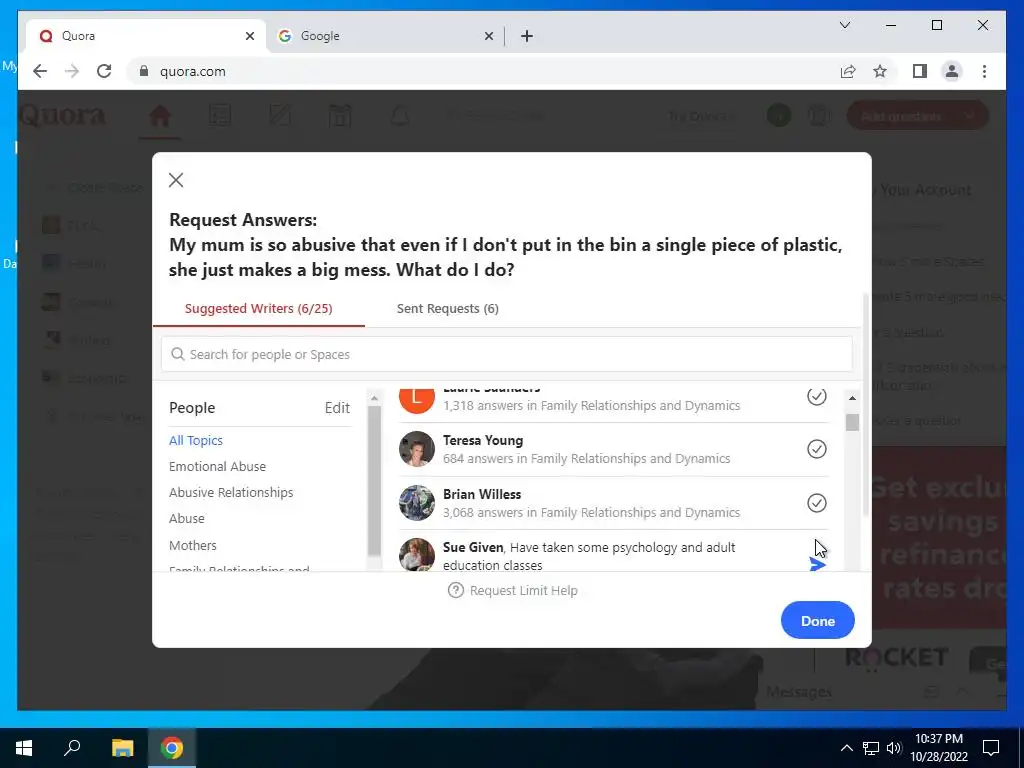Screen dimensions: 1024x768
Task: Filter by Abusive Relationships topic
Action: pos(231,492)
